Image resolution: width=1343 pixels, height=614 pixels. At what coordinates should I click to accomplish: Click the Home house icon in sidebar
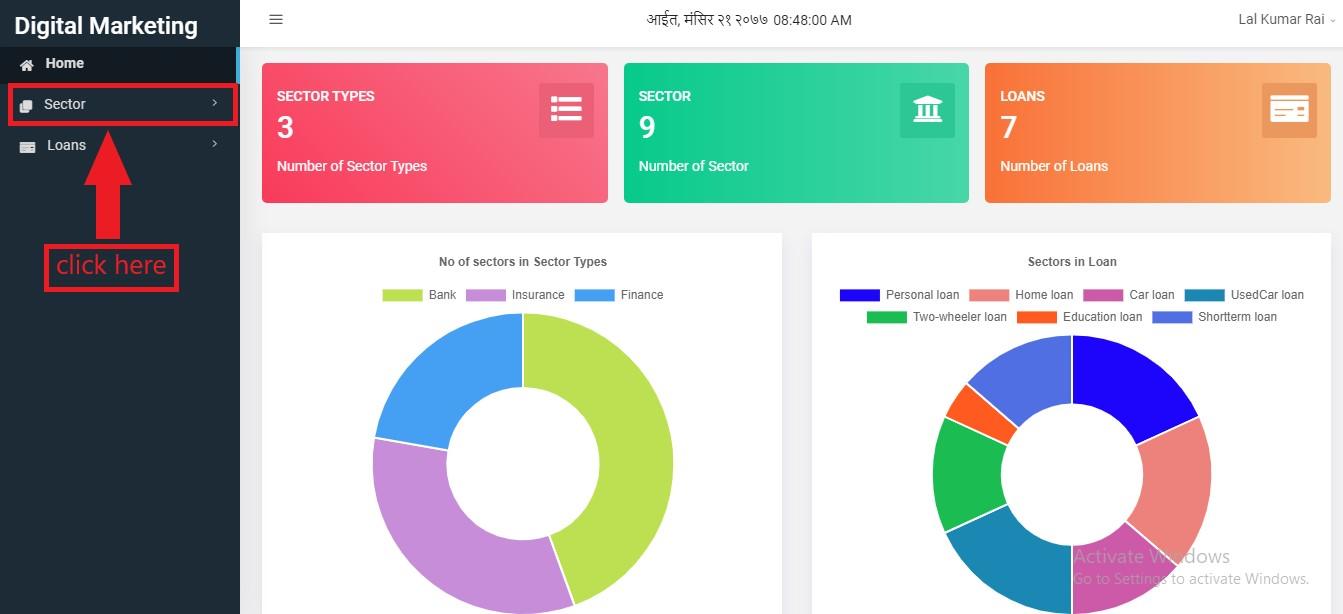pos(27,64)
